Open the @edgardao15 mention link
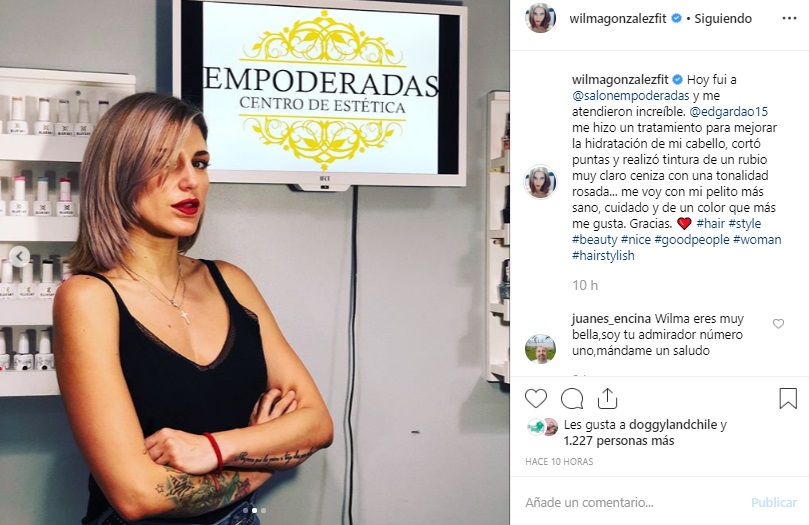 coord(729,111)
